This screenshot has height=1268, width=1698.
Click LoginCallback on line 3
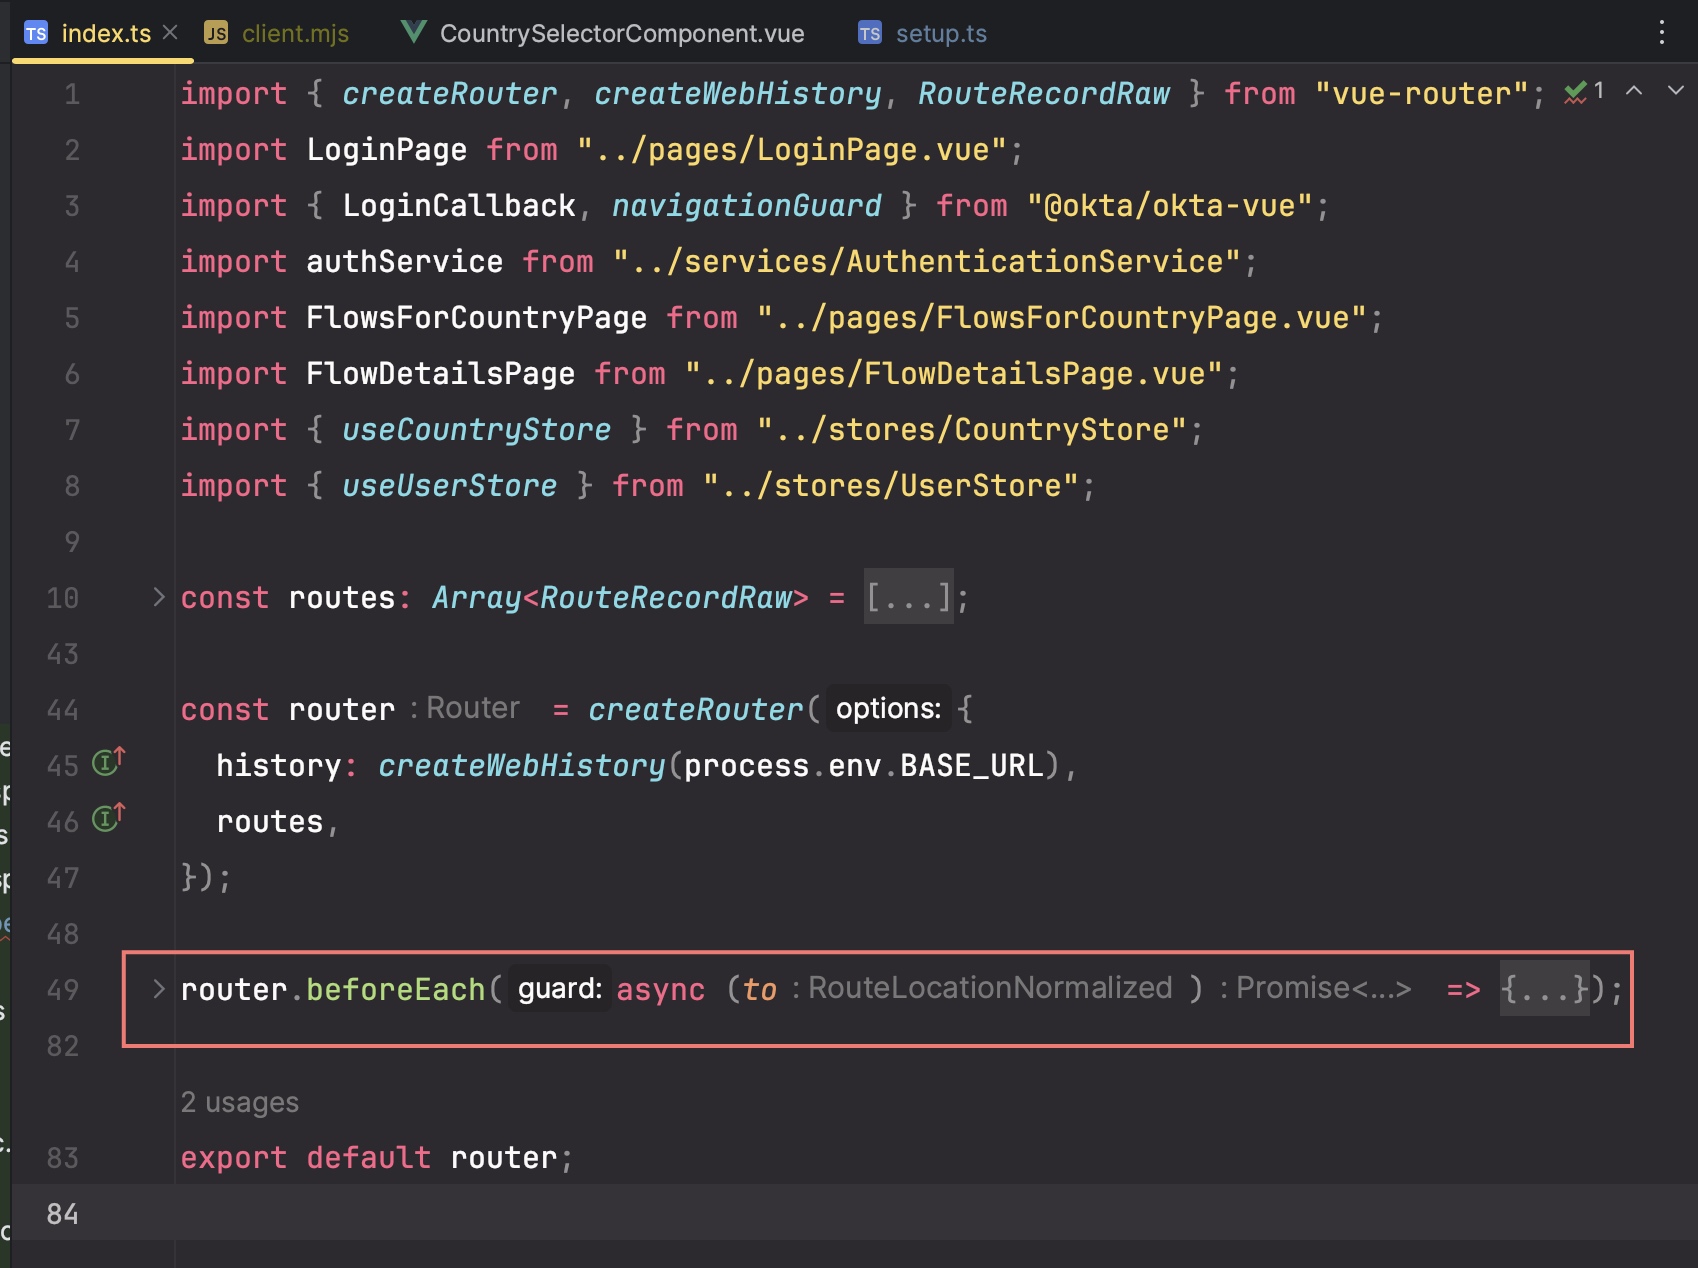(459, 205)
